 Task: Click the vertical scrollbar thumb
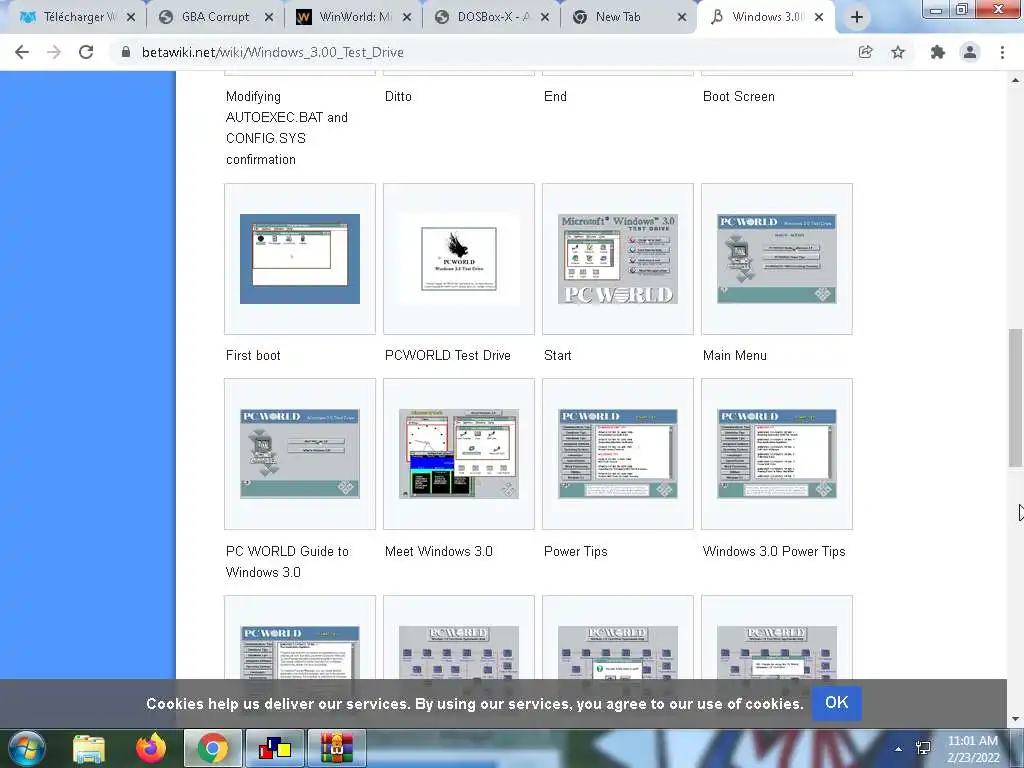(x=1016, y=398)
